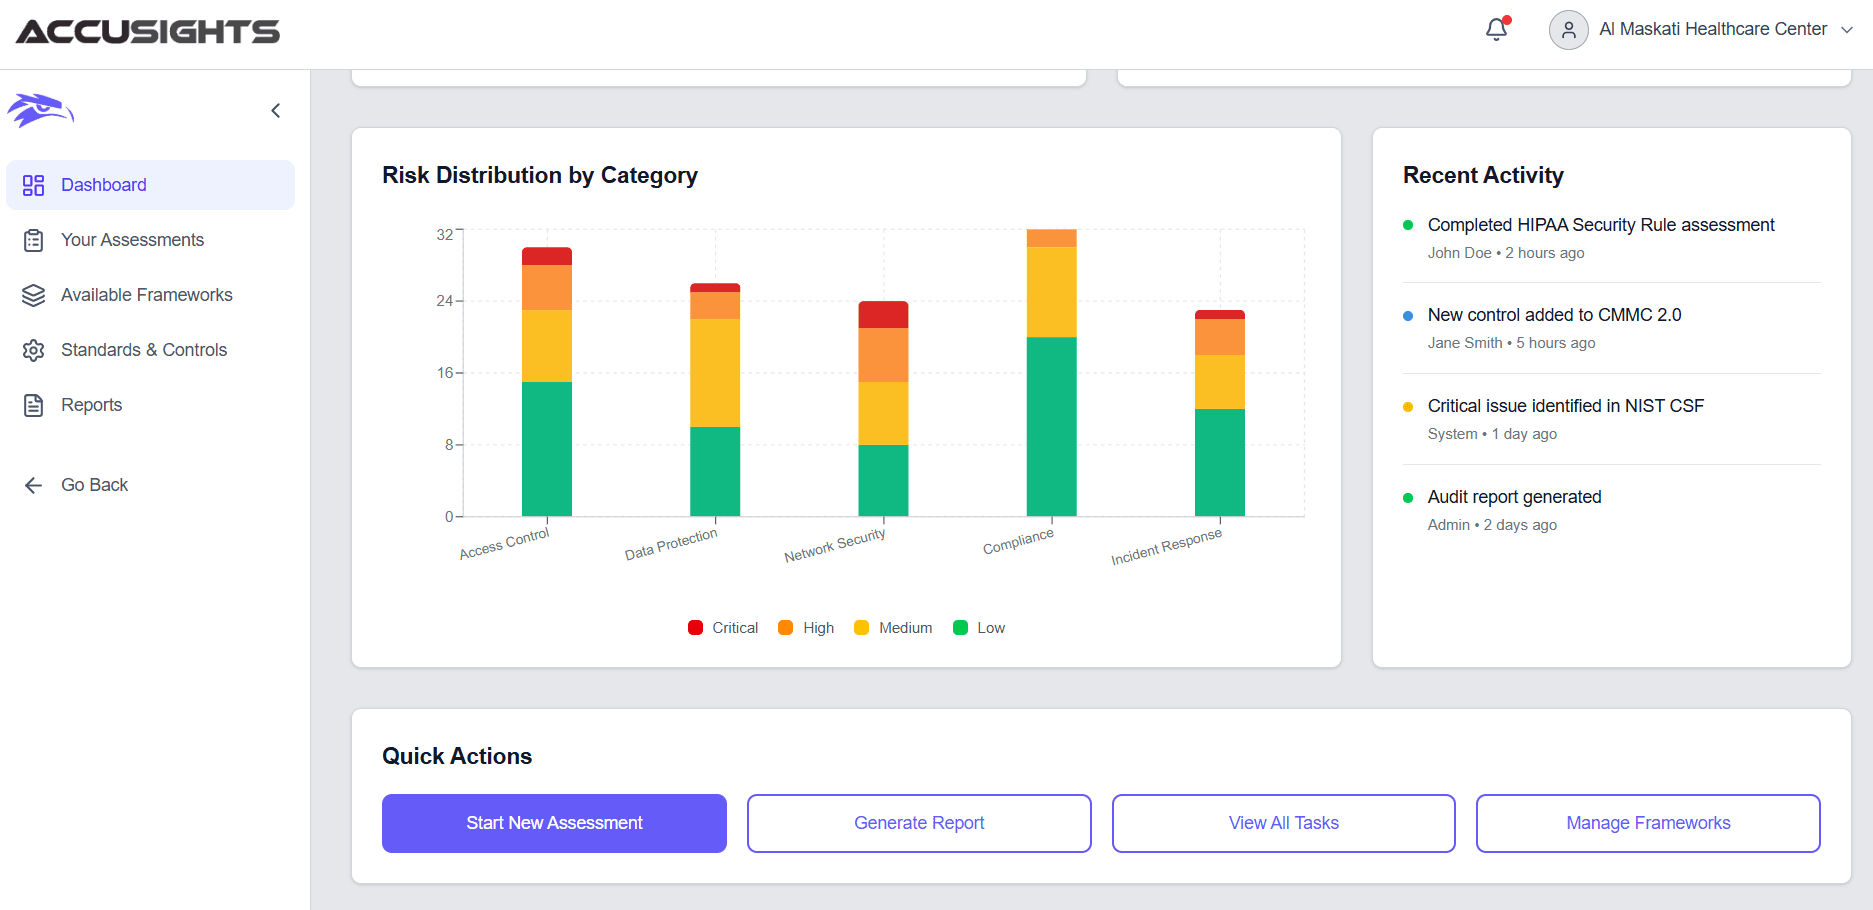
Task: Open the Reports document icon
Action: point(33,404)
